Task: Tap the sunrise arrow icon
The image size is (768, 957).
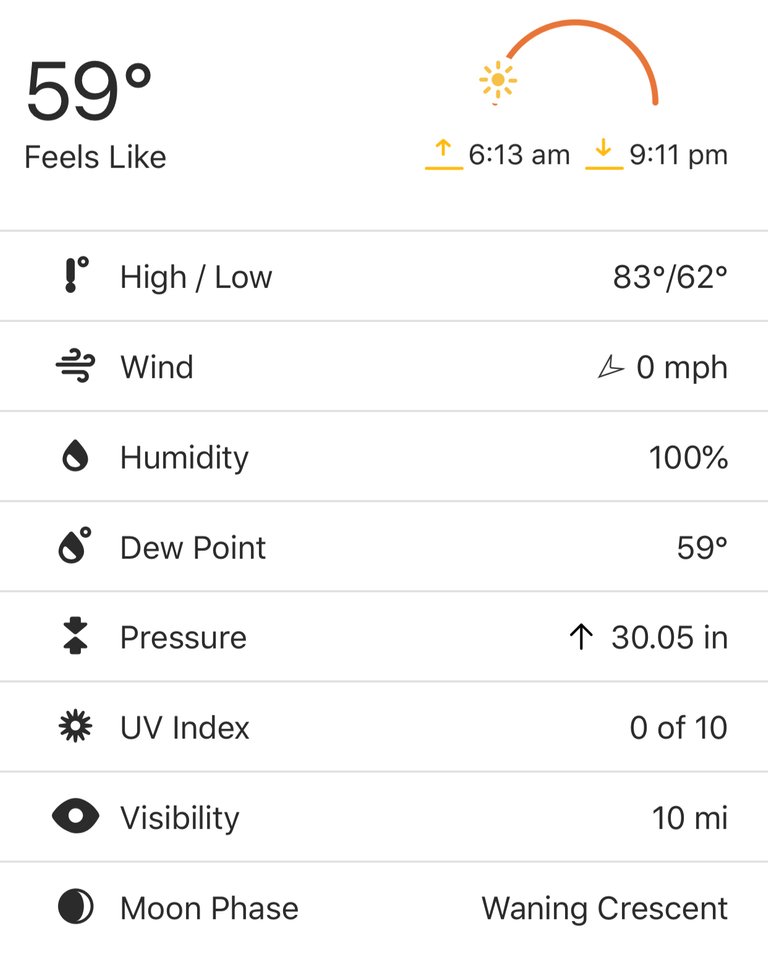Action: (x=444, y=155)
